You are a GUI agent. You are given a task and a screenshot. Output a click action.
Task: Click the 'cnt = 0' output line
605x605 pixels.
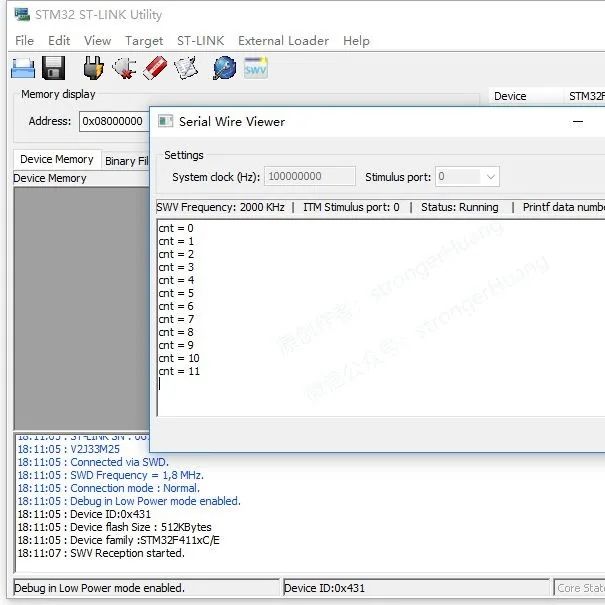click(x=176, y=228)
